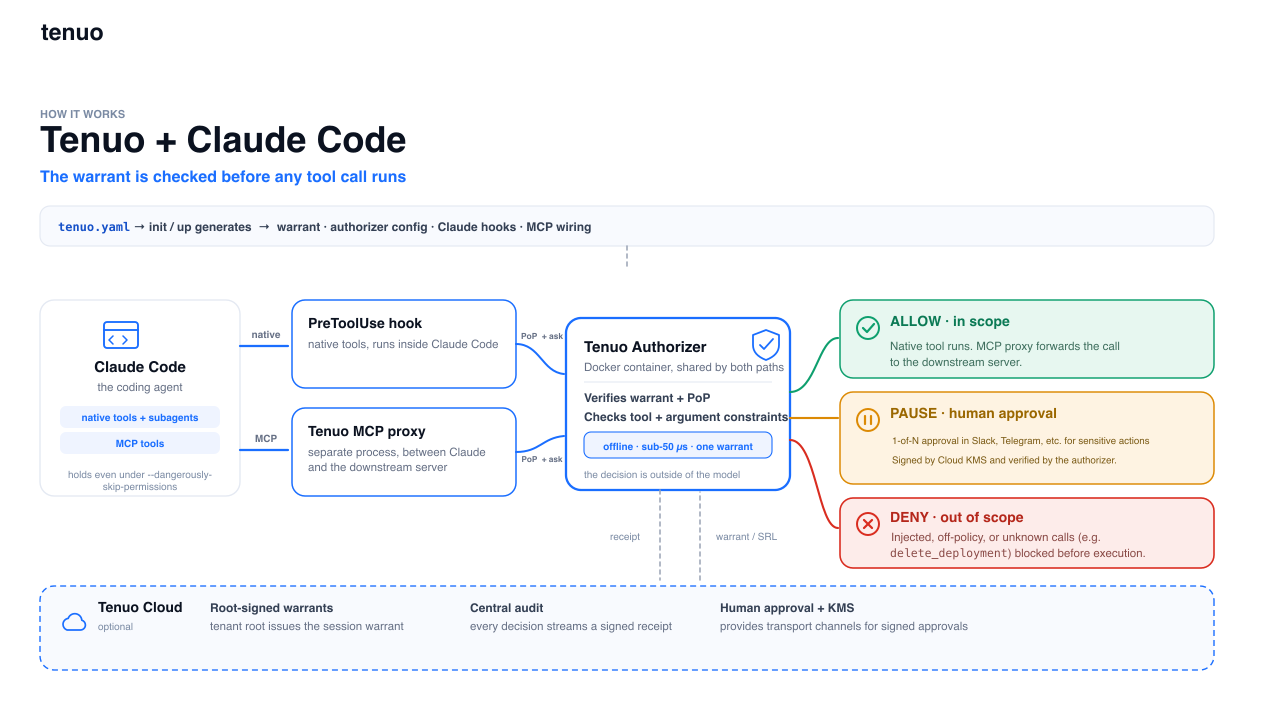
Task: Select the "native tools + subagents" pill
Action: tap(140, 417)
